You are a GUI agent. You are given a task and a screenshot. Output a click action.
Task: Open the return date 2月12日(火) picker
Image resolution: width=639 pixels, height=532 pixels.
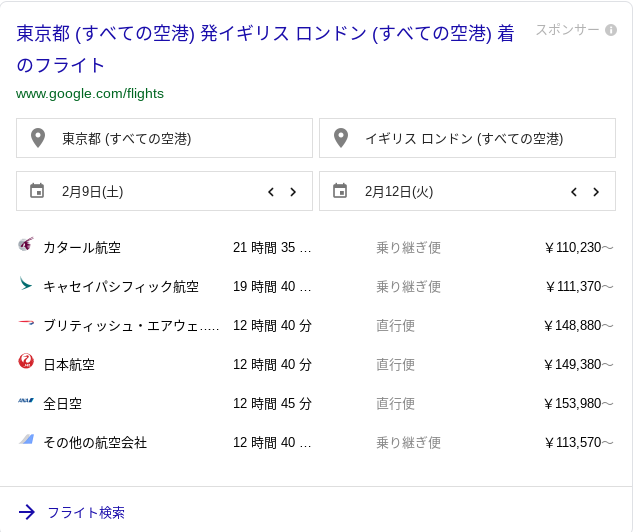[467, 191]
